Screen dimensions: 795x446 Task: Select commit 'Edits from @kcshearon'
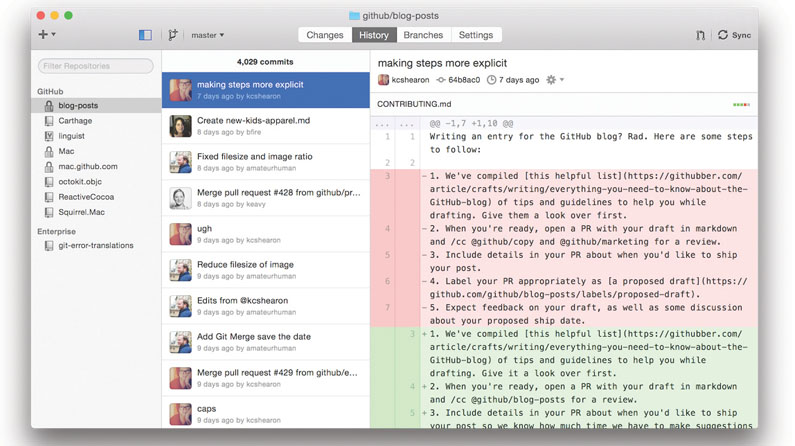pos(266,306)
